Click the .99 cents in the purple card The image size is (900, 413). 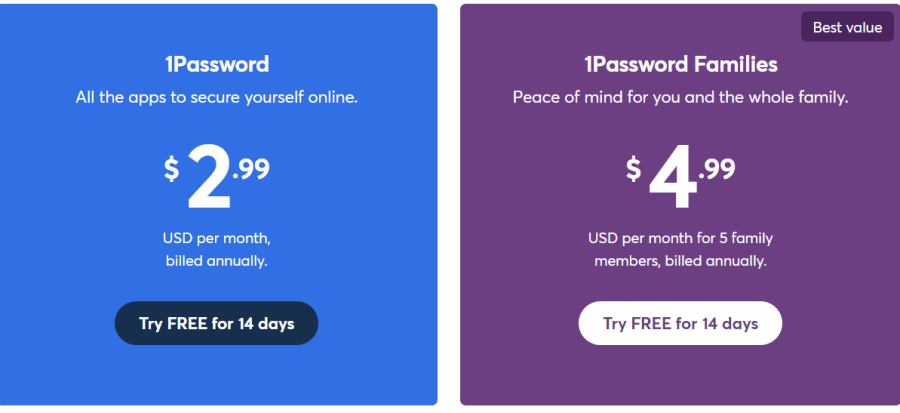[717, 169]
